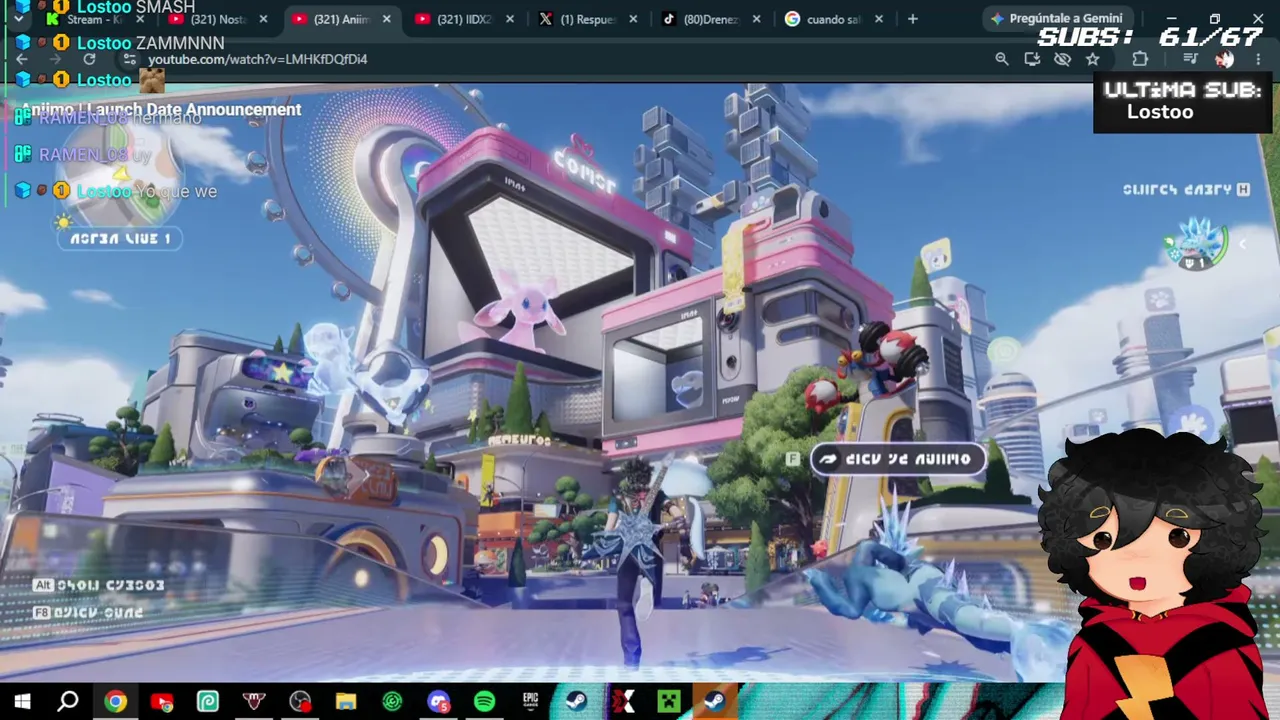The height and width of the screenshot is (720, 1280).
Task: Launch the teal swirl app in taskbar
Action: point(207,702)
